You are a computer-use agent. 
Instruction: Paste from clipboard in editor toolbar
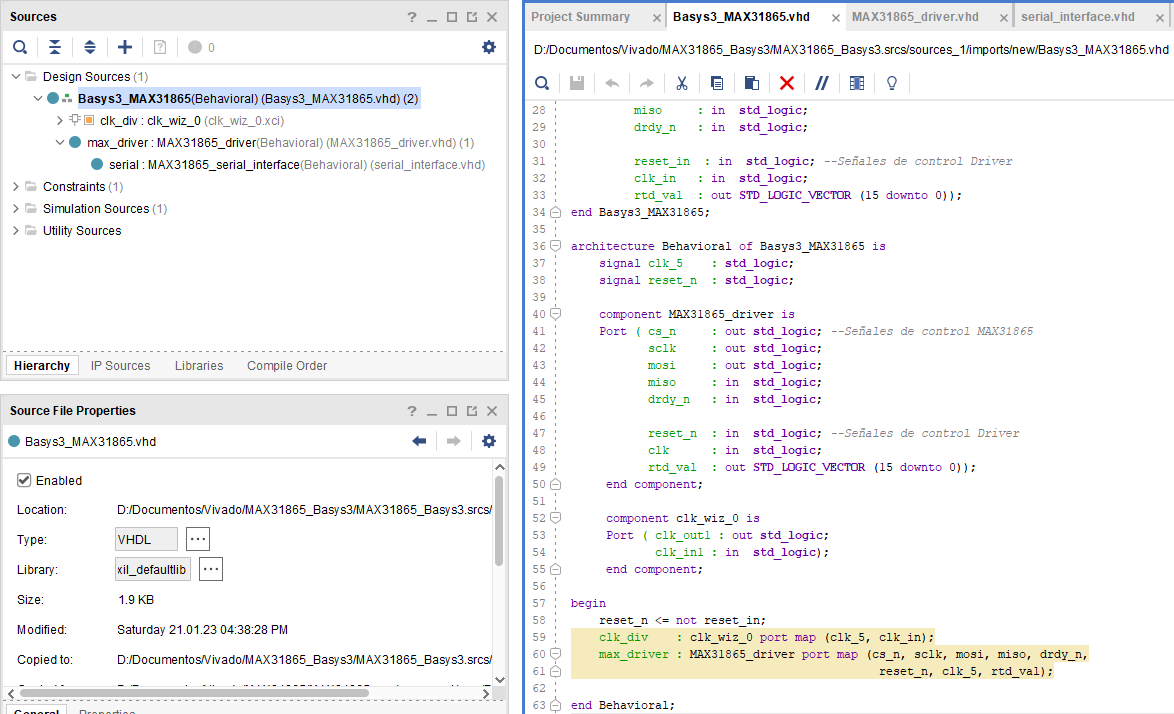(x=752, y=83)
